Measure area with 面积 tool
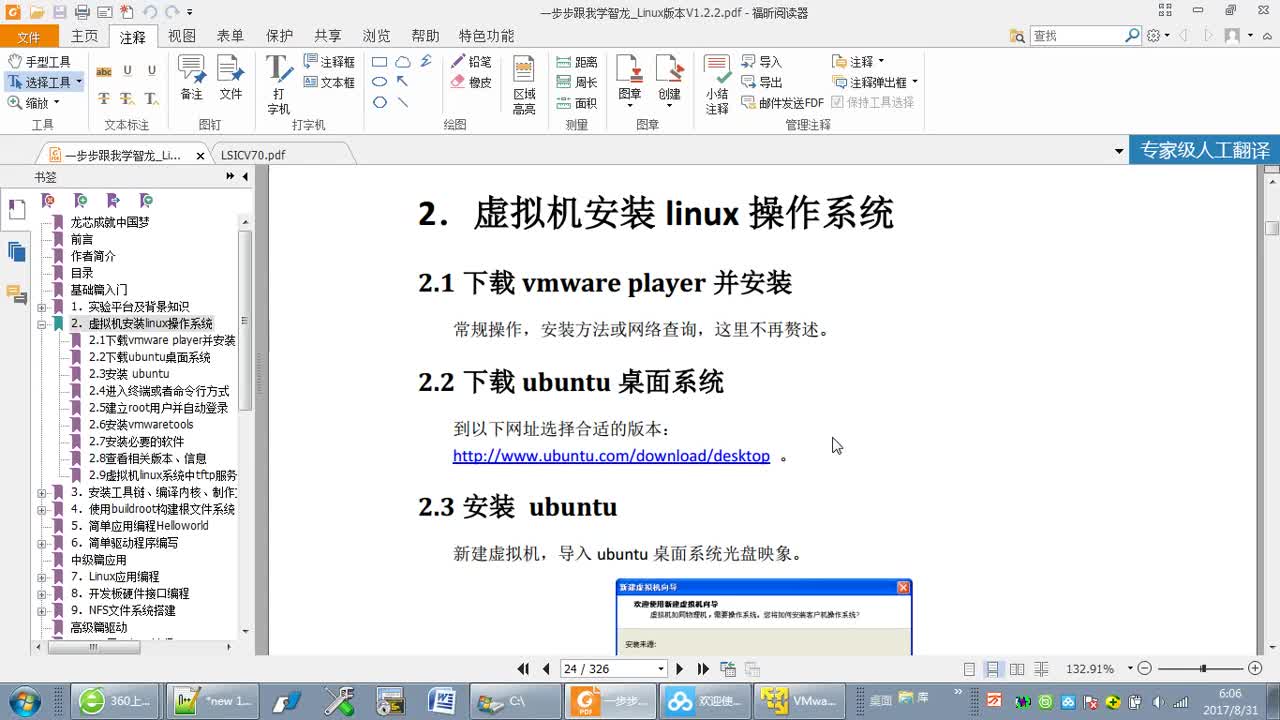 (x=577, y=102)
